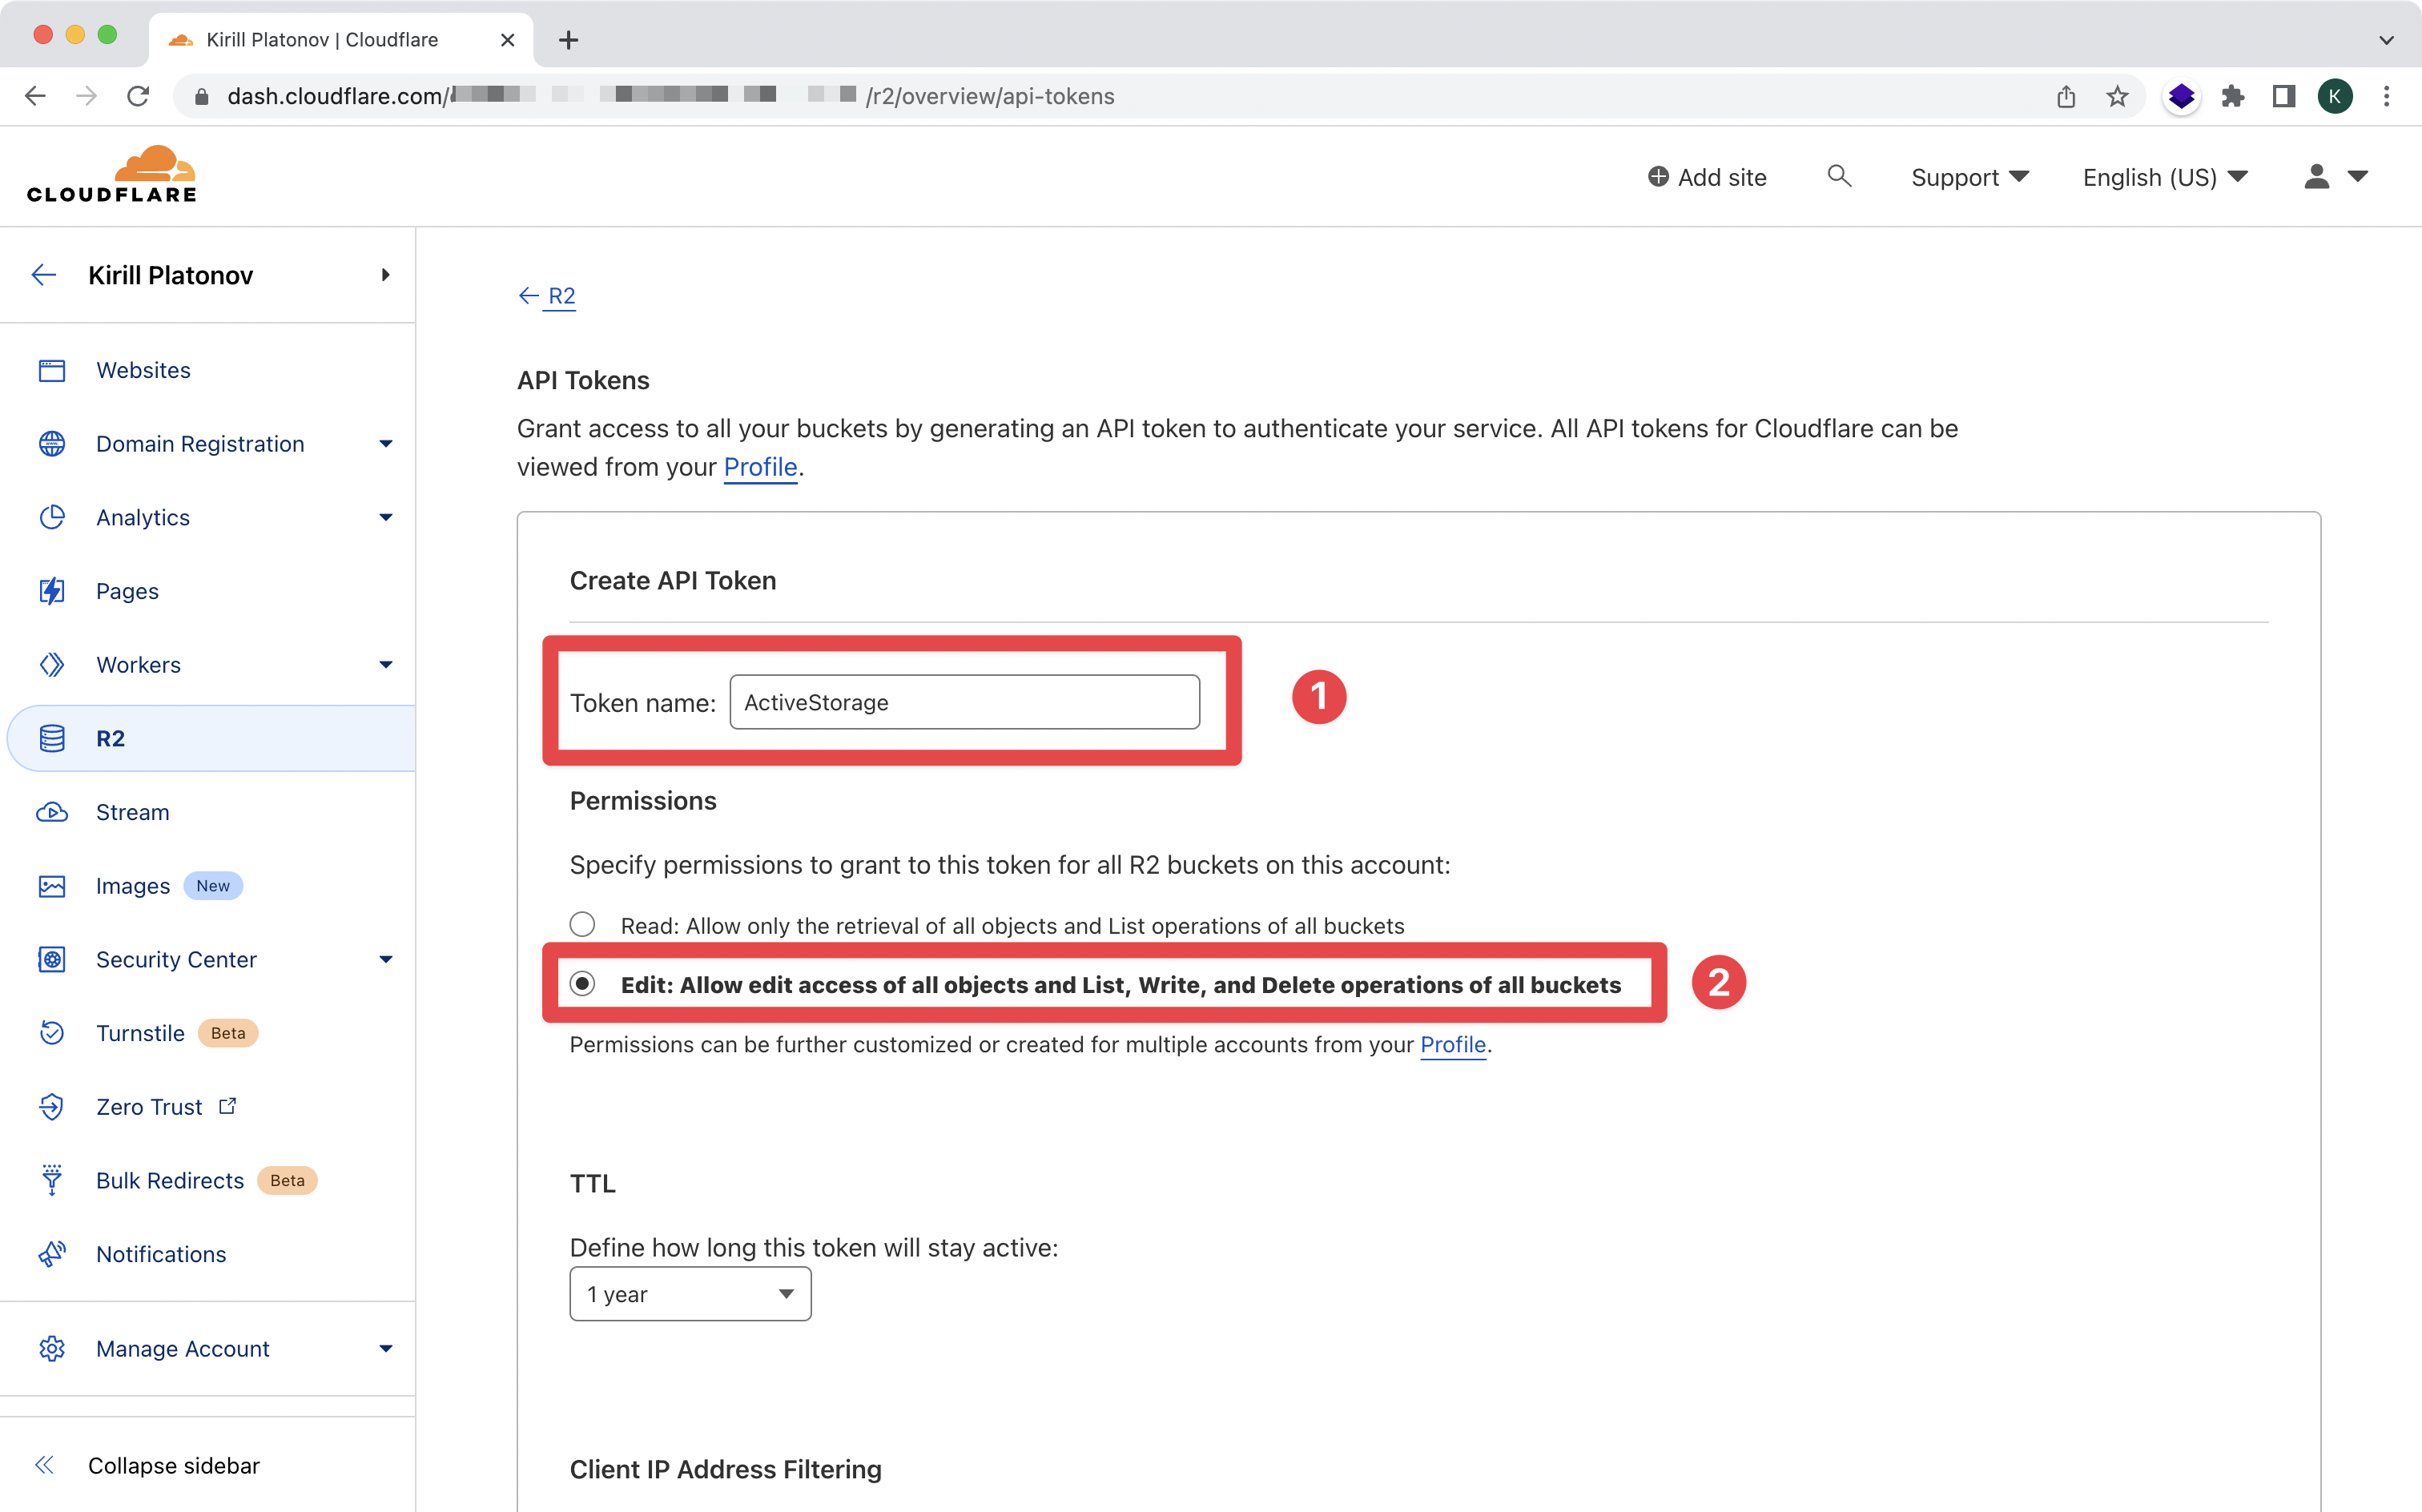Click the Bulk Redirects icon
The height and width of the screenshot is (1512, 2422).
tap(52, 1180)
